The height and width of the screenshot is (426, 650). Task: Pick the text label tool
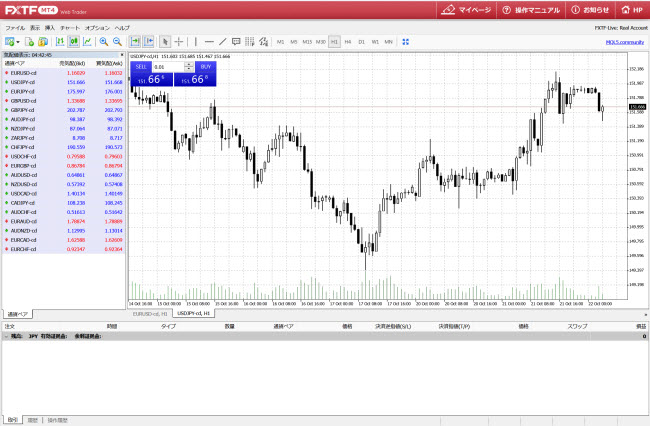(x=236, y=42)
